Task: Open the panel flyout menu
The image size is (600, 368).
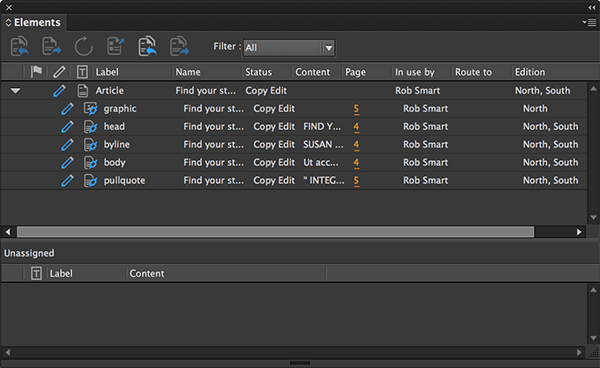Action: pos(589,23)
